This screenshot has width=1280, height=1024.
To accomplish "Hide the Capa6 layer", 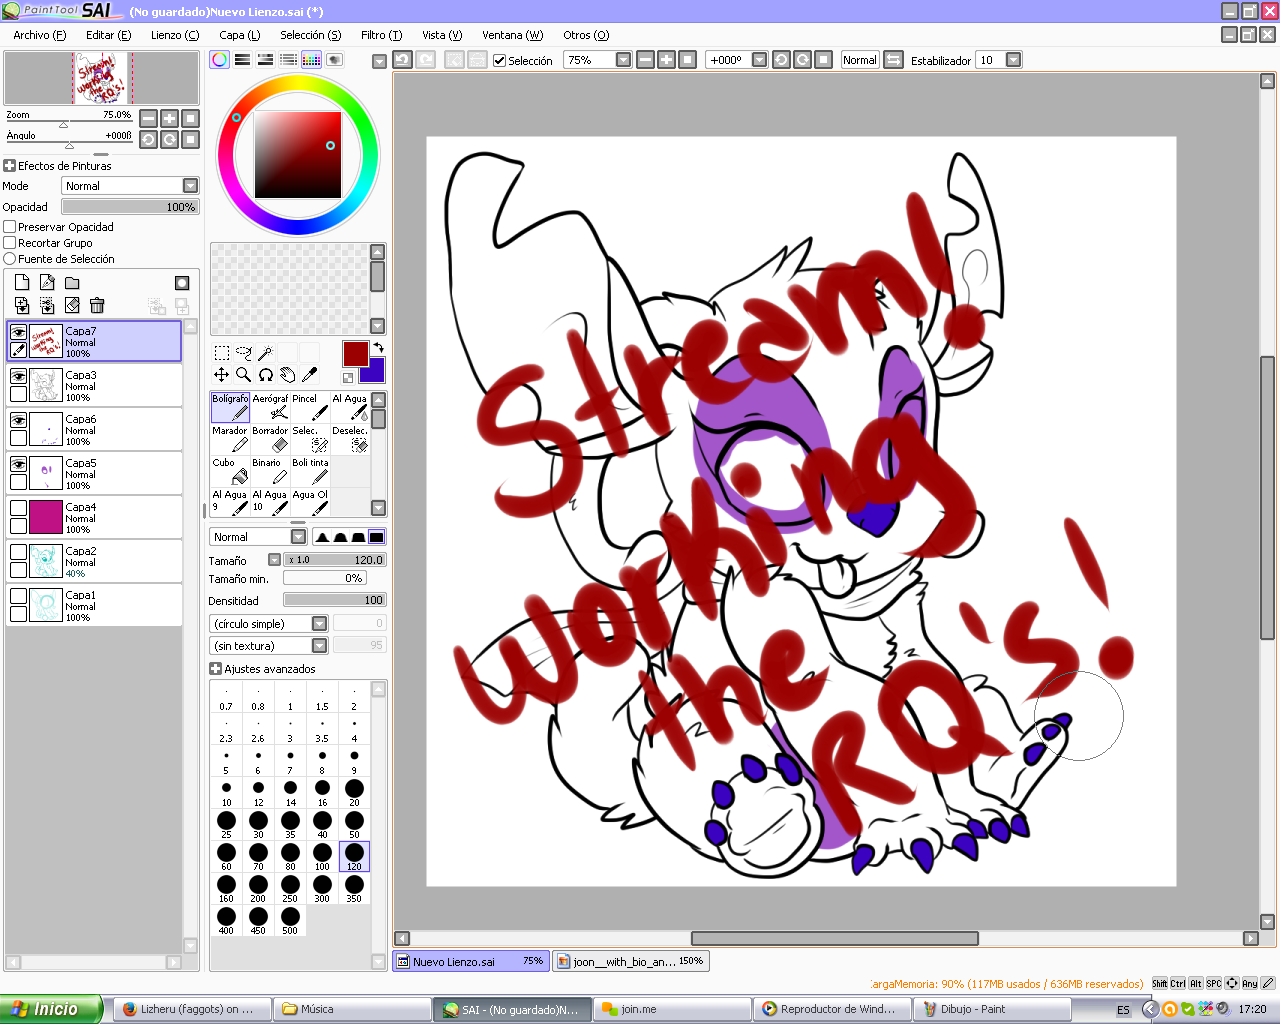I will tap(18, 421).
